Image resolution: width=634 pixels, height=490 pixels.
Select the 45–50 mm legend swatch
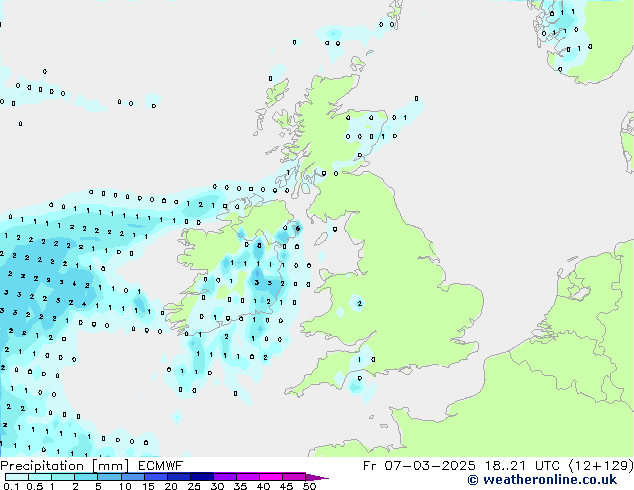point(294,477)
